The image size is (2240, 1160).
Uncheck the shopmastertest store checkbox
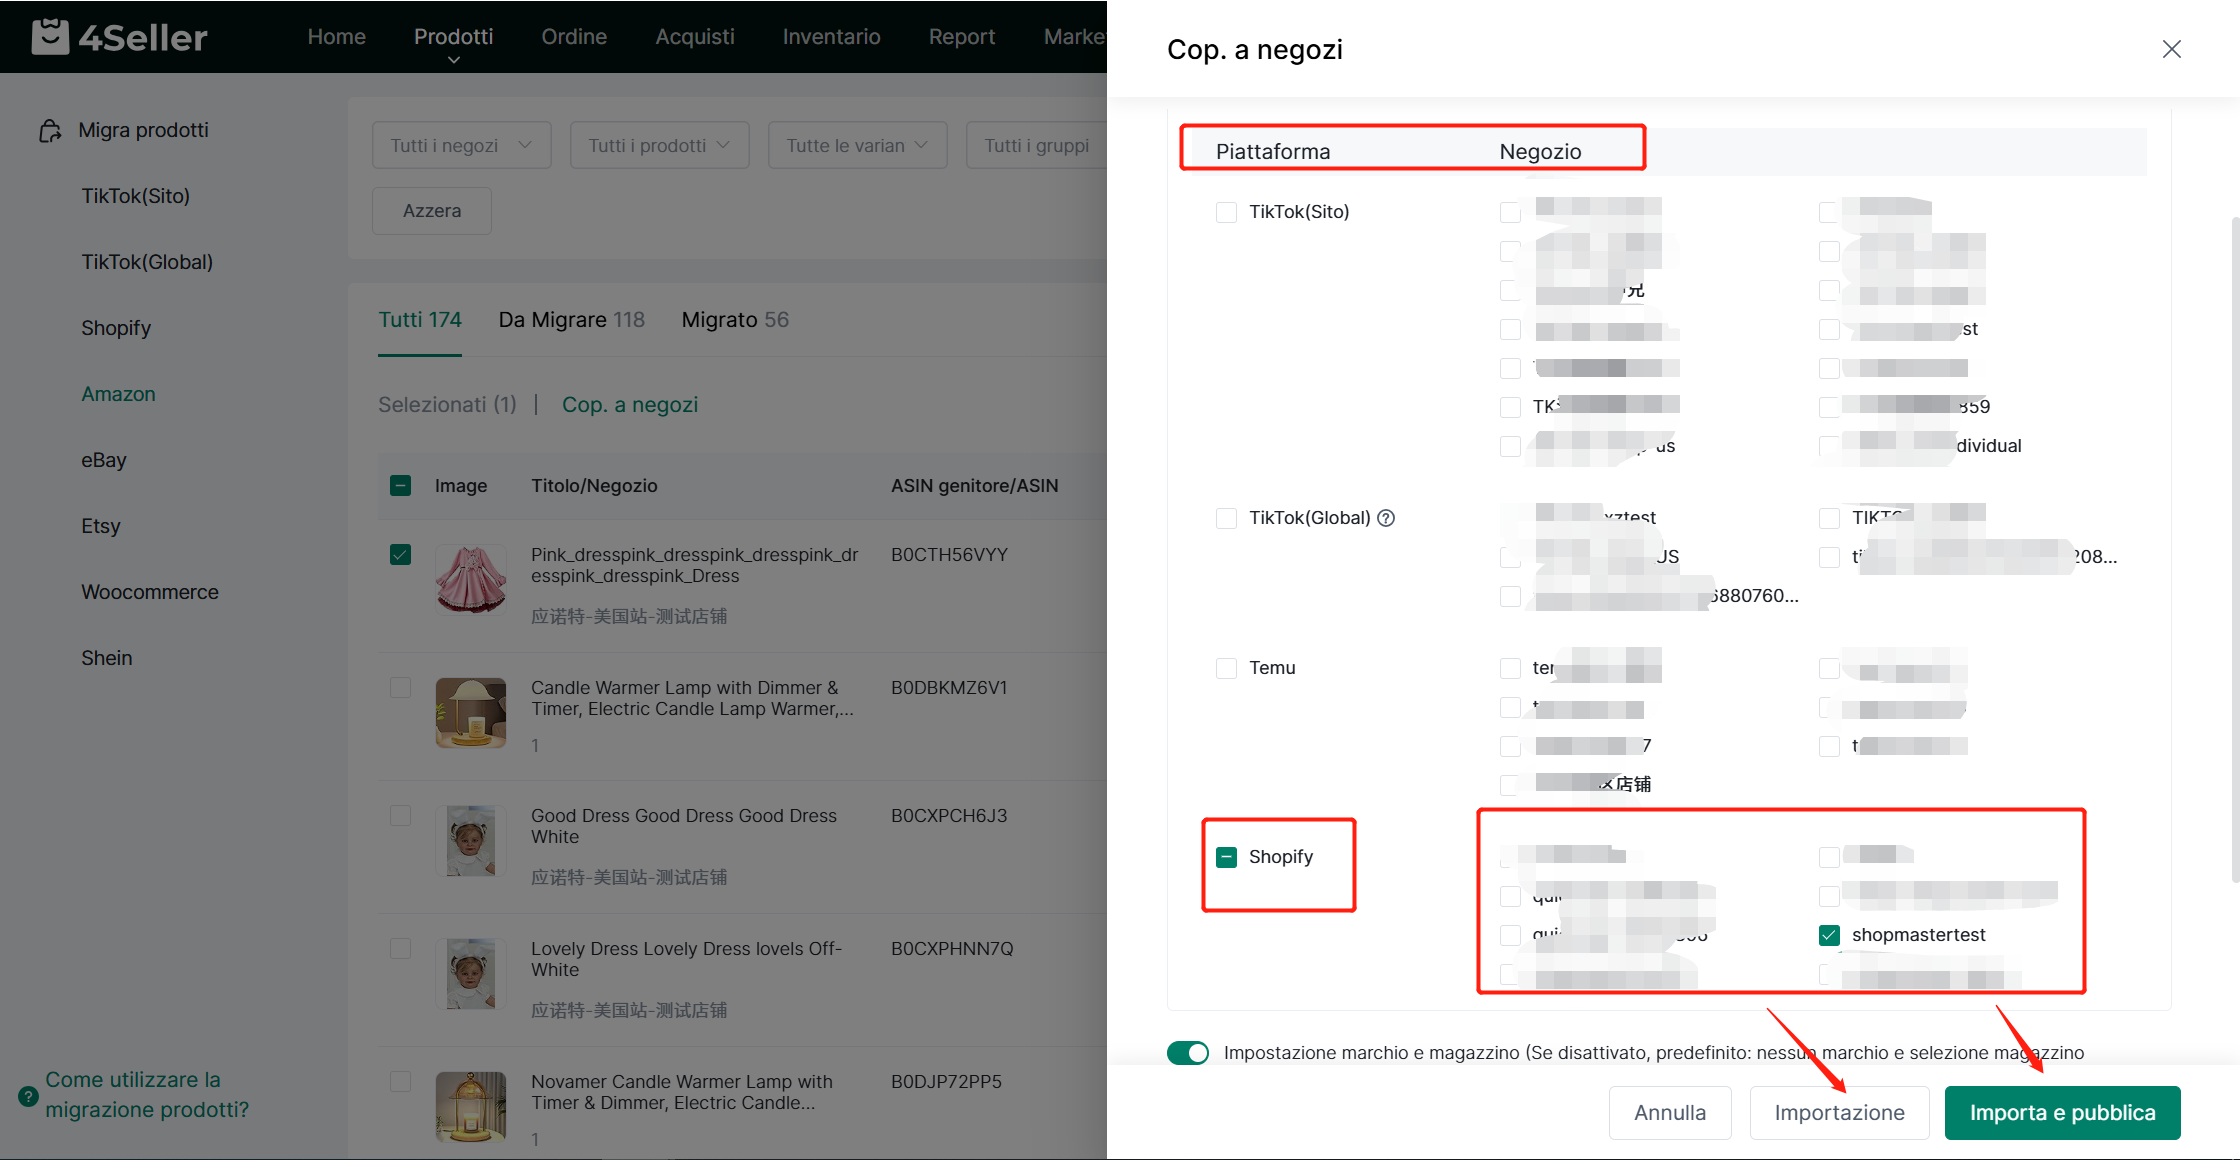point(1829,935)
